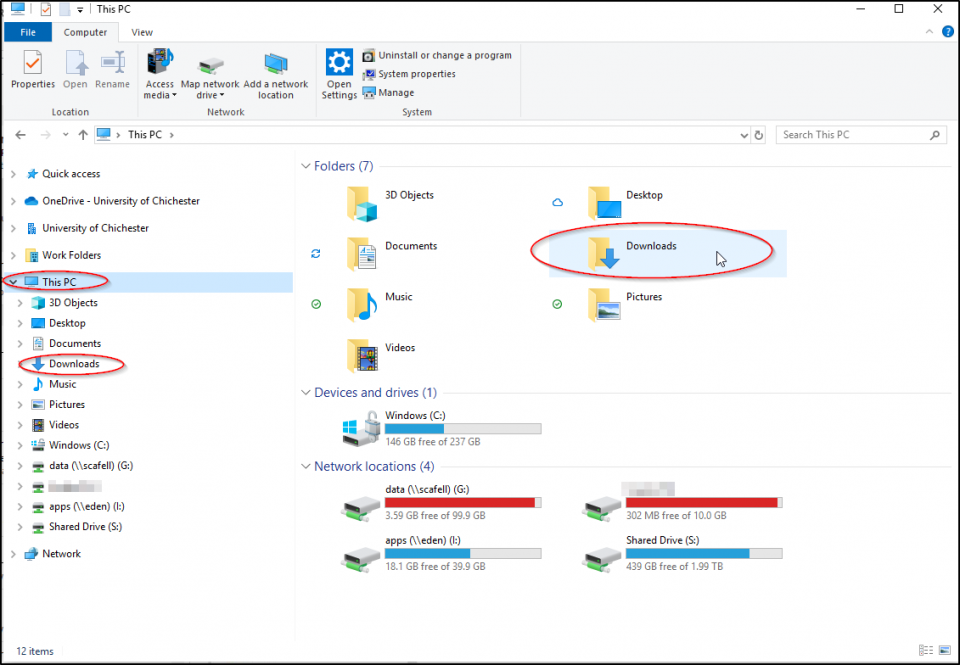Screen dimensions: 960x665
Task: Click the apps (I:) capacity bar
Action: tap(463, 554)
